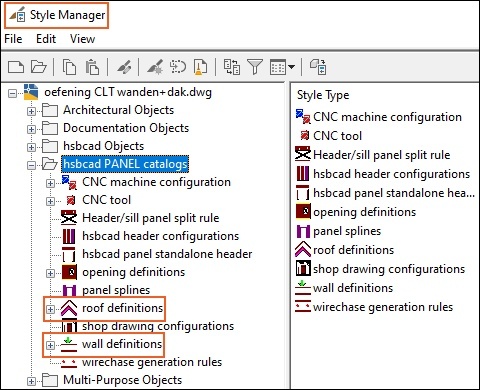Screen dimensions: 480x390
Task: Click the Inline Edit Toggle toolbar icon
Action: coord(318,67)
